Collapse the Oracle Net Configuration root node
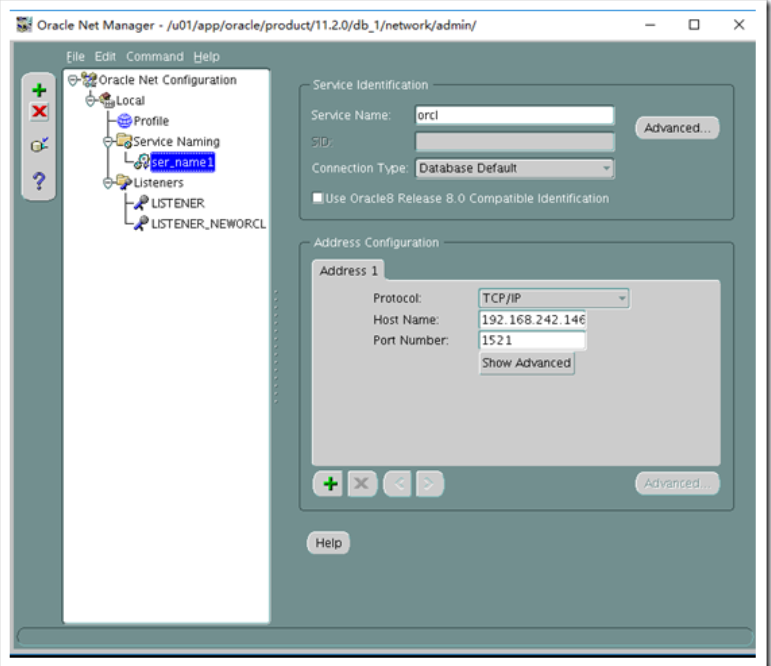 pos(73,80)
